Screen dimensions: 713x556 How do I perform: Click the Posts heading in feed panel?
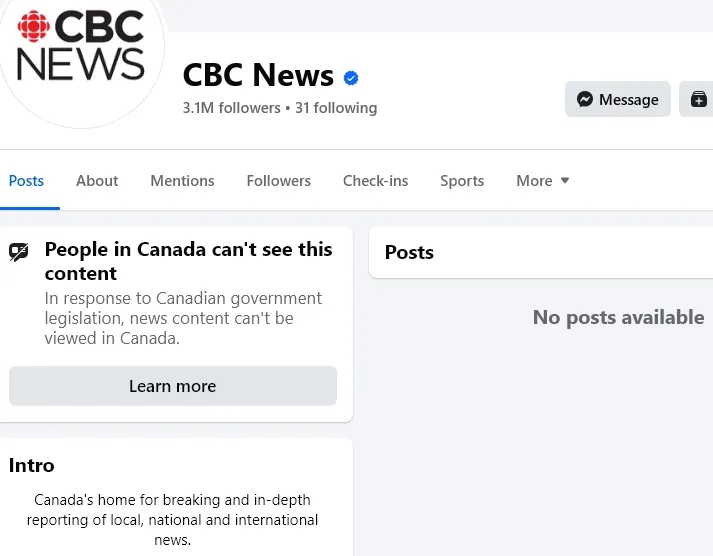tap(409, 252)
